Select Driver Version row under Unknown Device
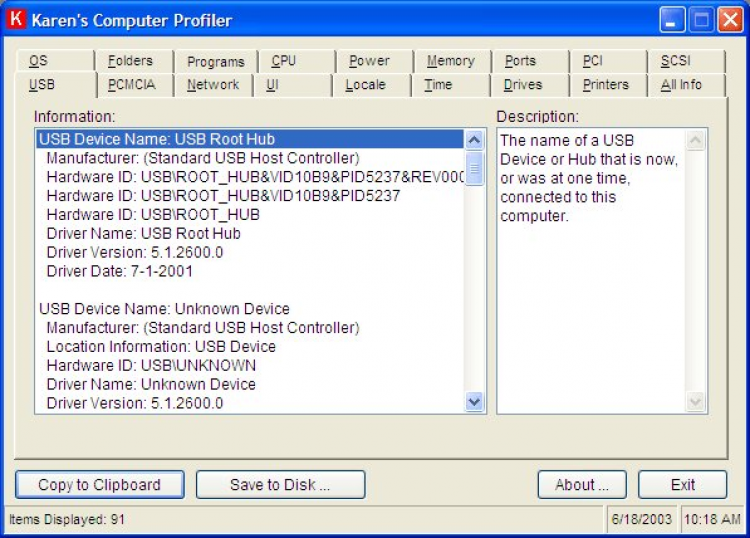This screenshot has height=538, width=750. [250, 403]
